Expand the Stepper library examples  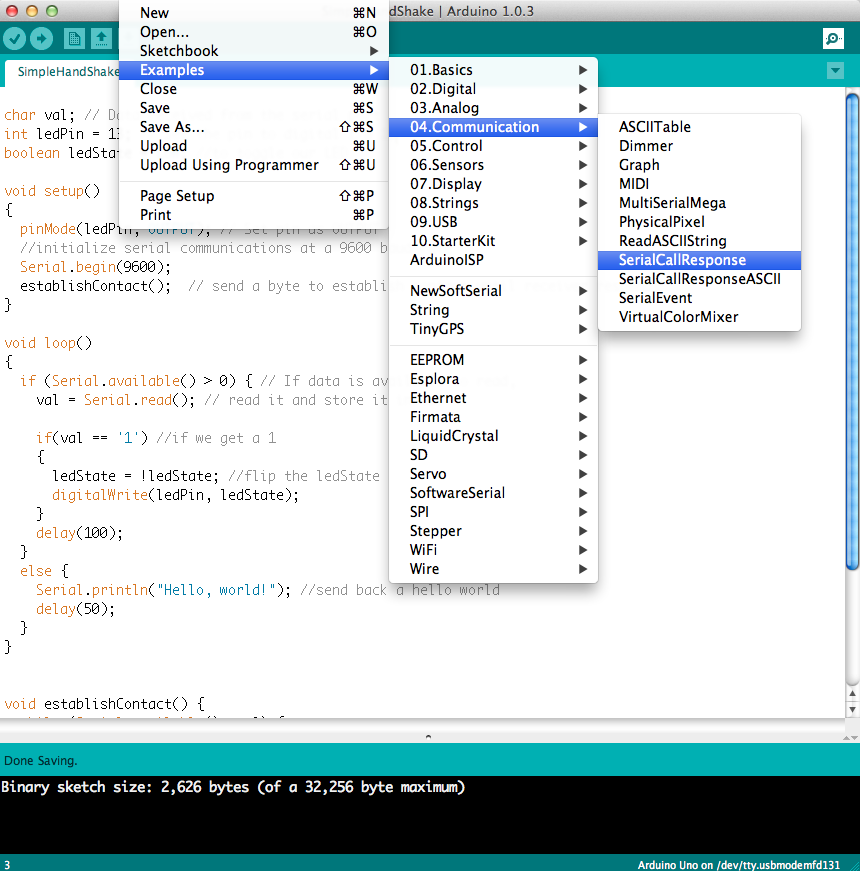(x=493, y=530)
